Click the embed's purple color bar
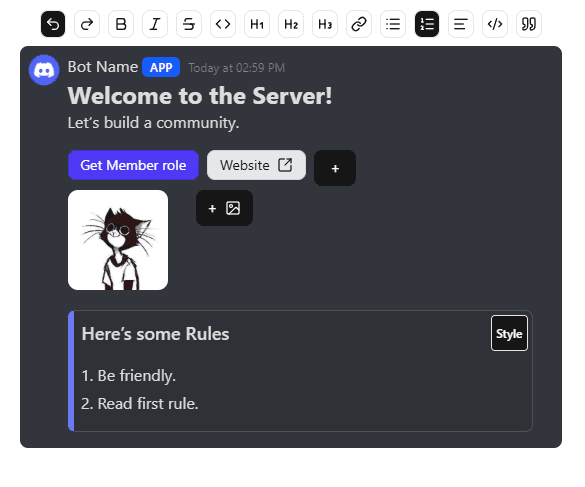 (x=71, y=371)
